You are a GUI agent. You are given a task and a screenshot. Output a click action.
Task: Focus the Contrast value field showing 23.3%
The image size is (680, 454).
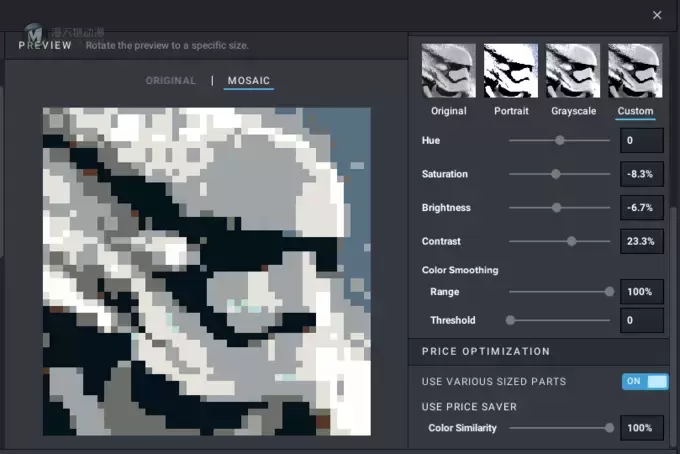[641, 241]
